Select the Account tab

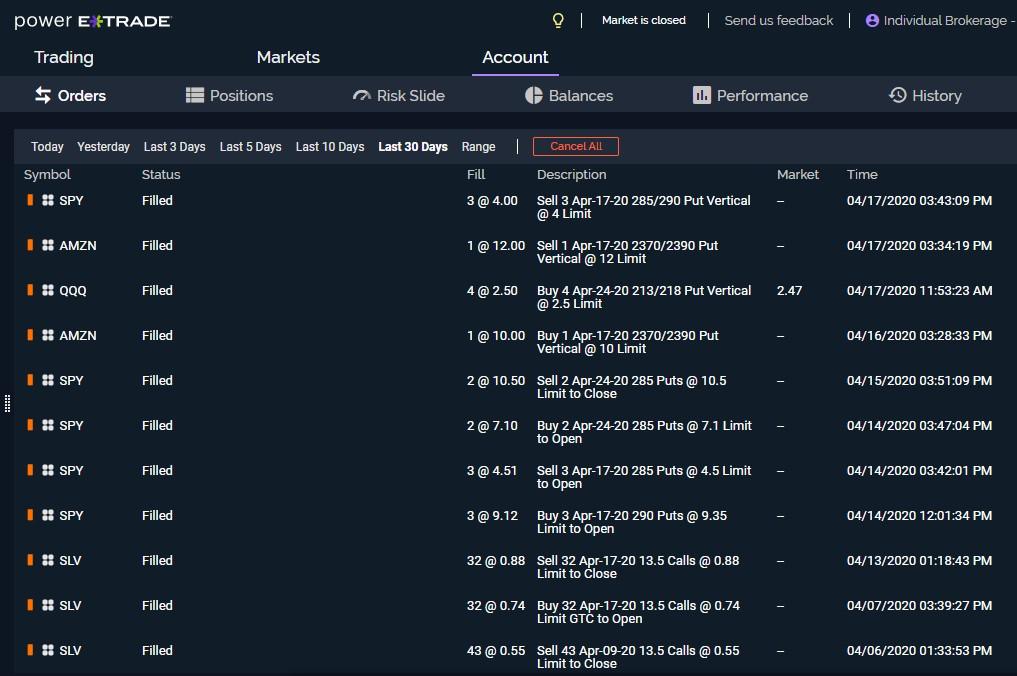(x=515, y=57)
